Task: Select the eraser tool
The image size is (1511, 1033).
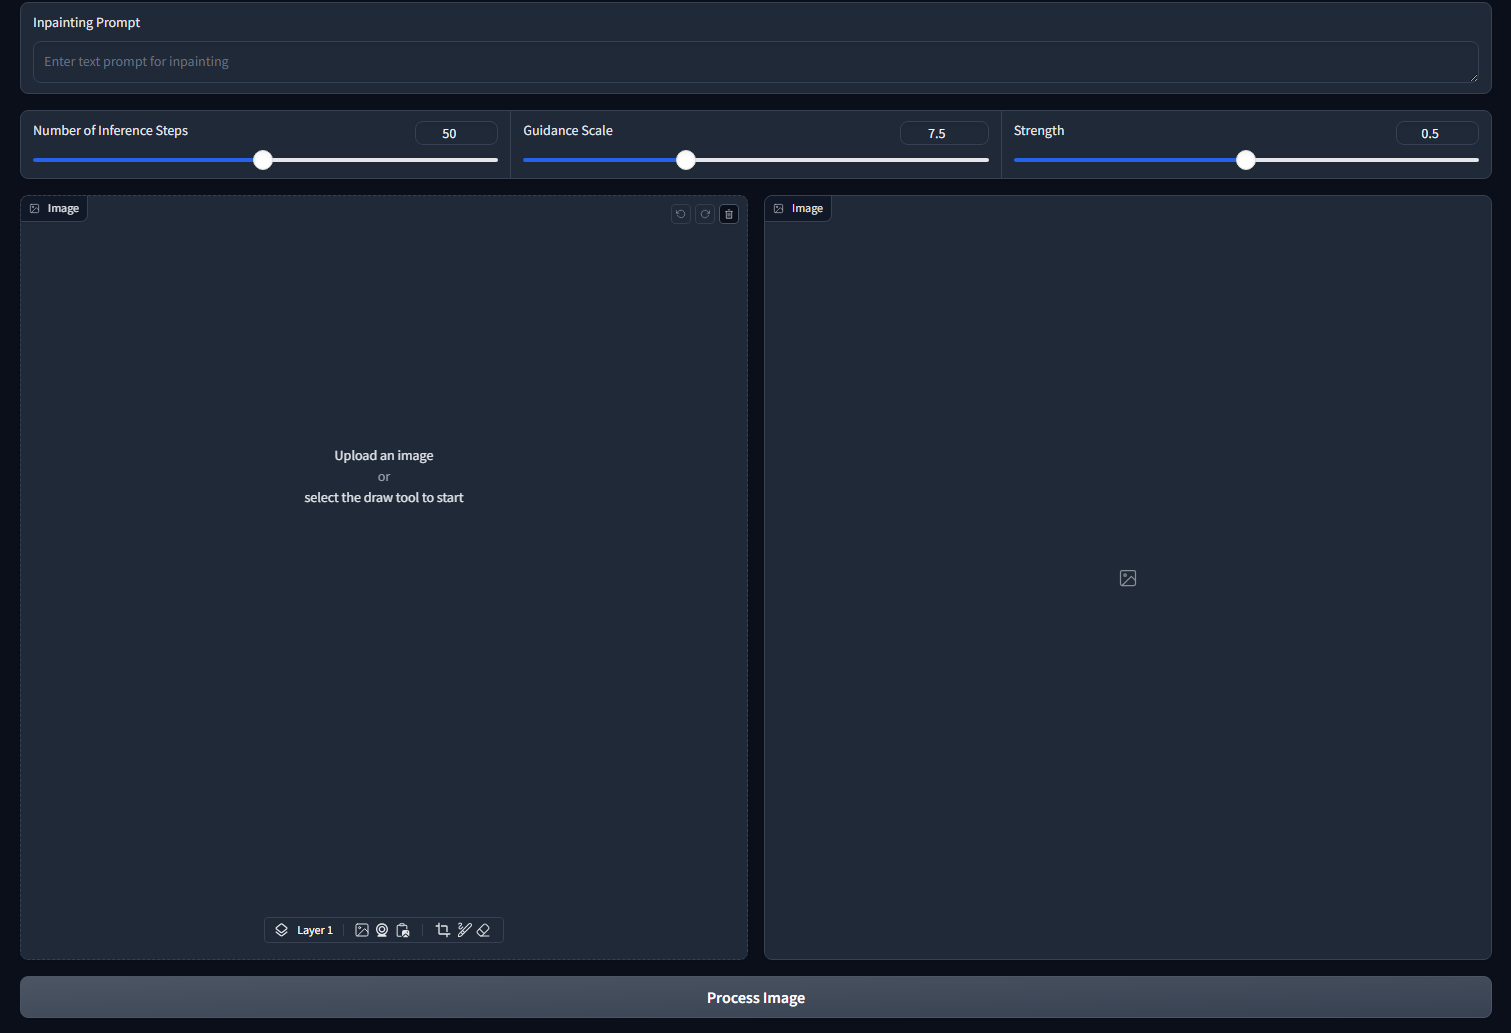Action: (484, 930)
